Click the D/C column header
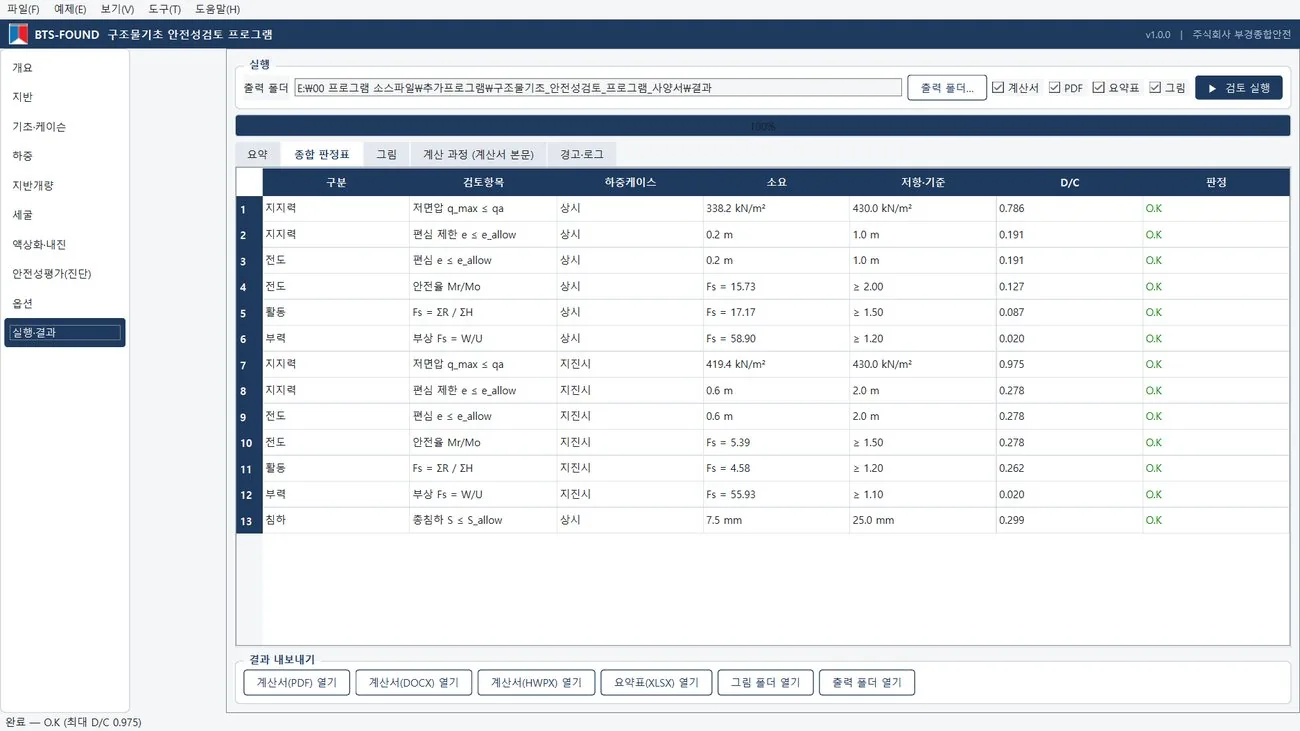 [x=1069, y=182]
